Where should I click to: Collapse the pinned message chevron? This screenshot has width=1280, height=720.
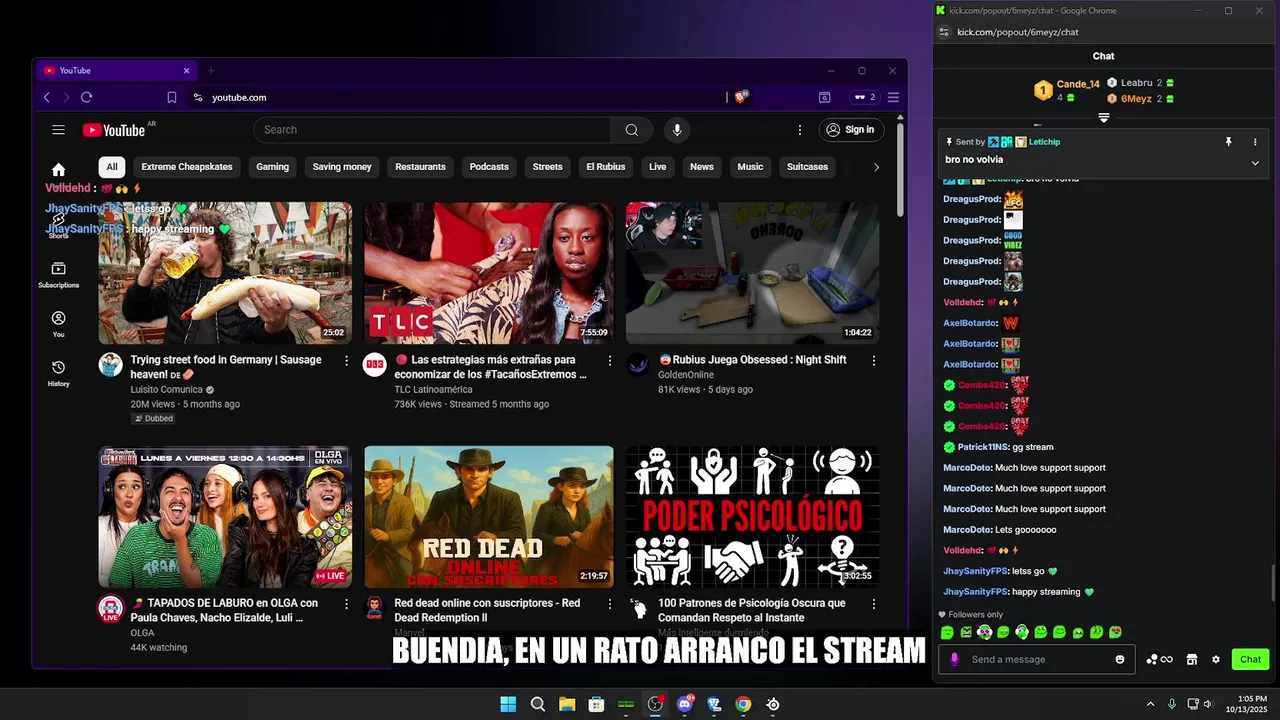(1255, 163)
